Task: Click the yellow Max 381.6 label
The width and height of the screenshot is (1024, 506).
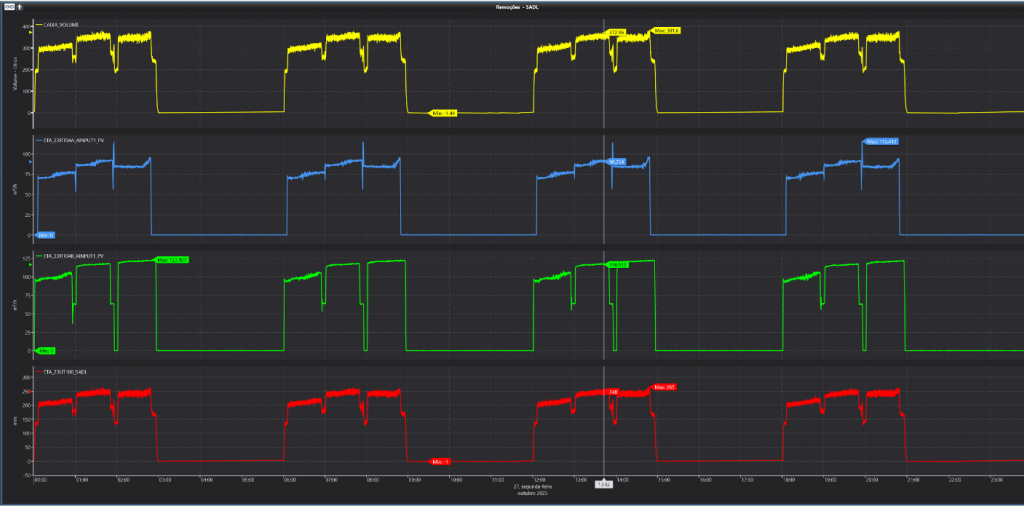Action: click(x=666, y=31)
